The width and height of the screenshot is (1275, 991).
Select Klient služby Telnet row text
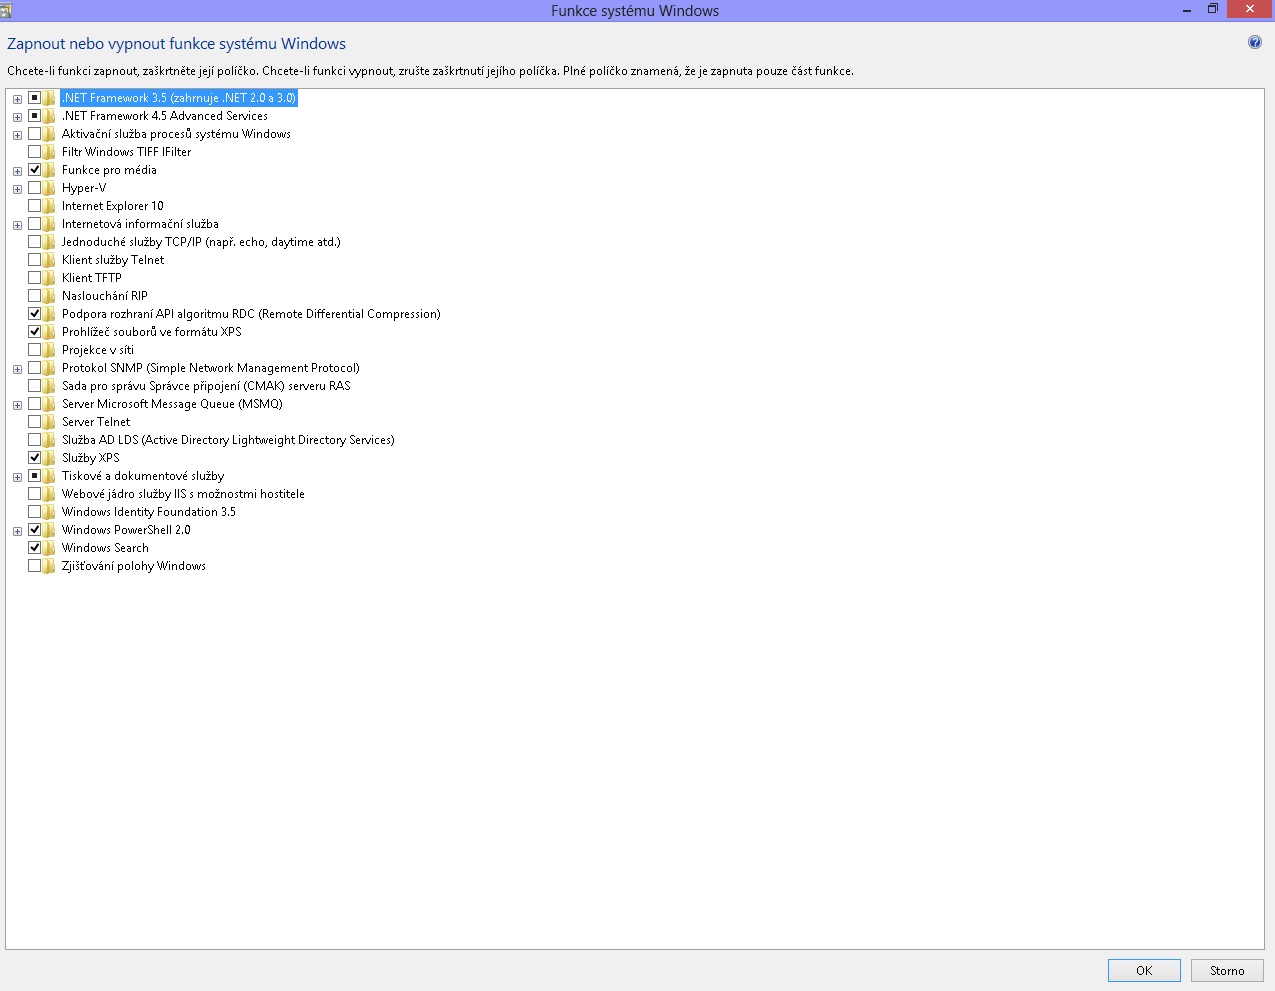tap(113, 260)
